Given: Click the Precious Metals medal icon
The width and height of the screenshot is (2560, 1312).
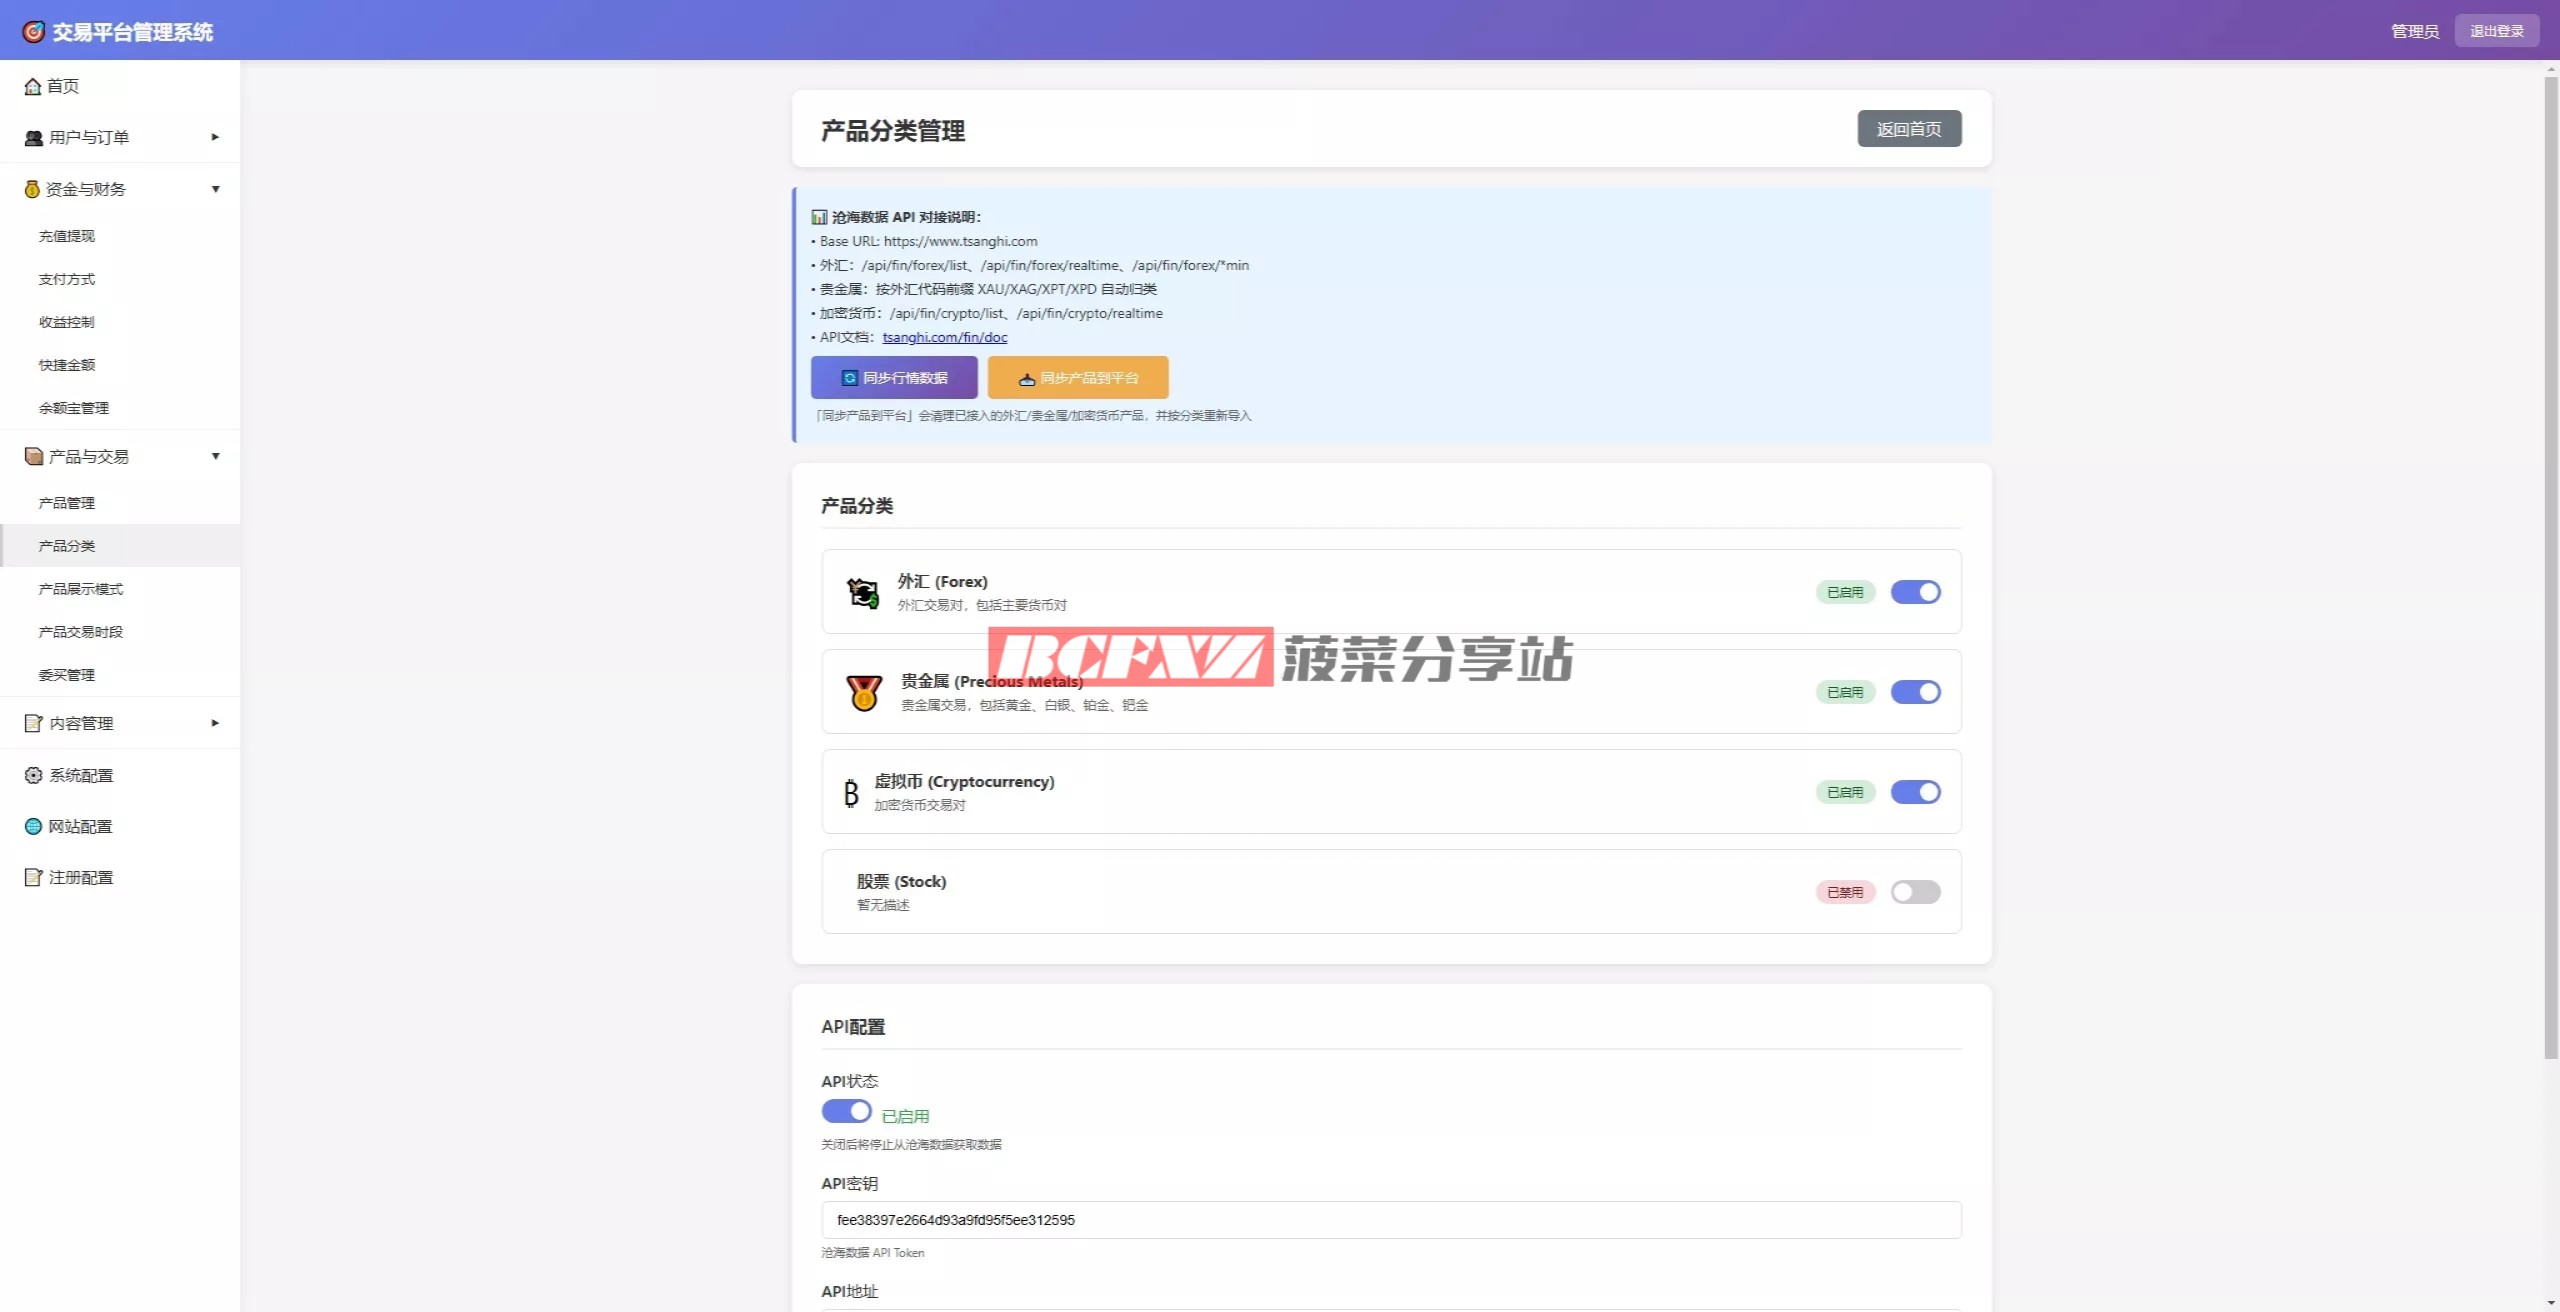Looking at the screenshot, I should (x=864, y=692).
